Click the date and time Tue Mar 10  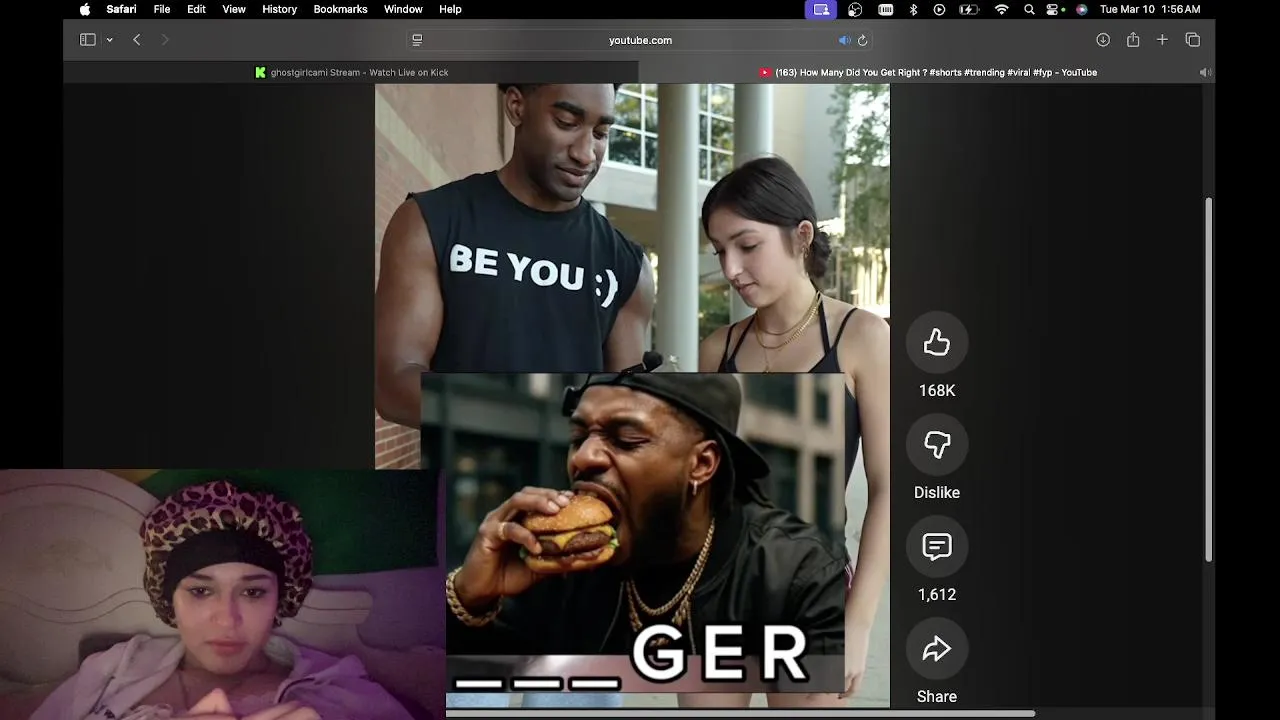(1150, 9)
